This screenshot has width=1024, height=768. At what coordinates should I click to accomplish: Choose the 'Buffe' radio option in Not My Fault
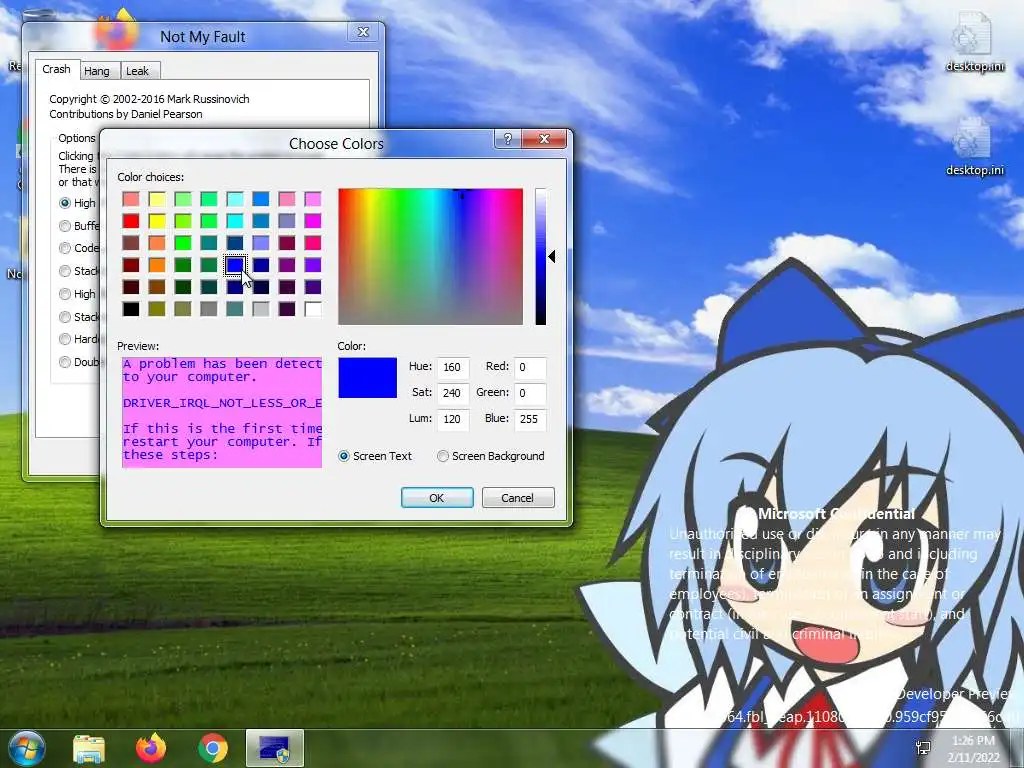[x=65, y=226]
